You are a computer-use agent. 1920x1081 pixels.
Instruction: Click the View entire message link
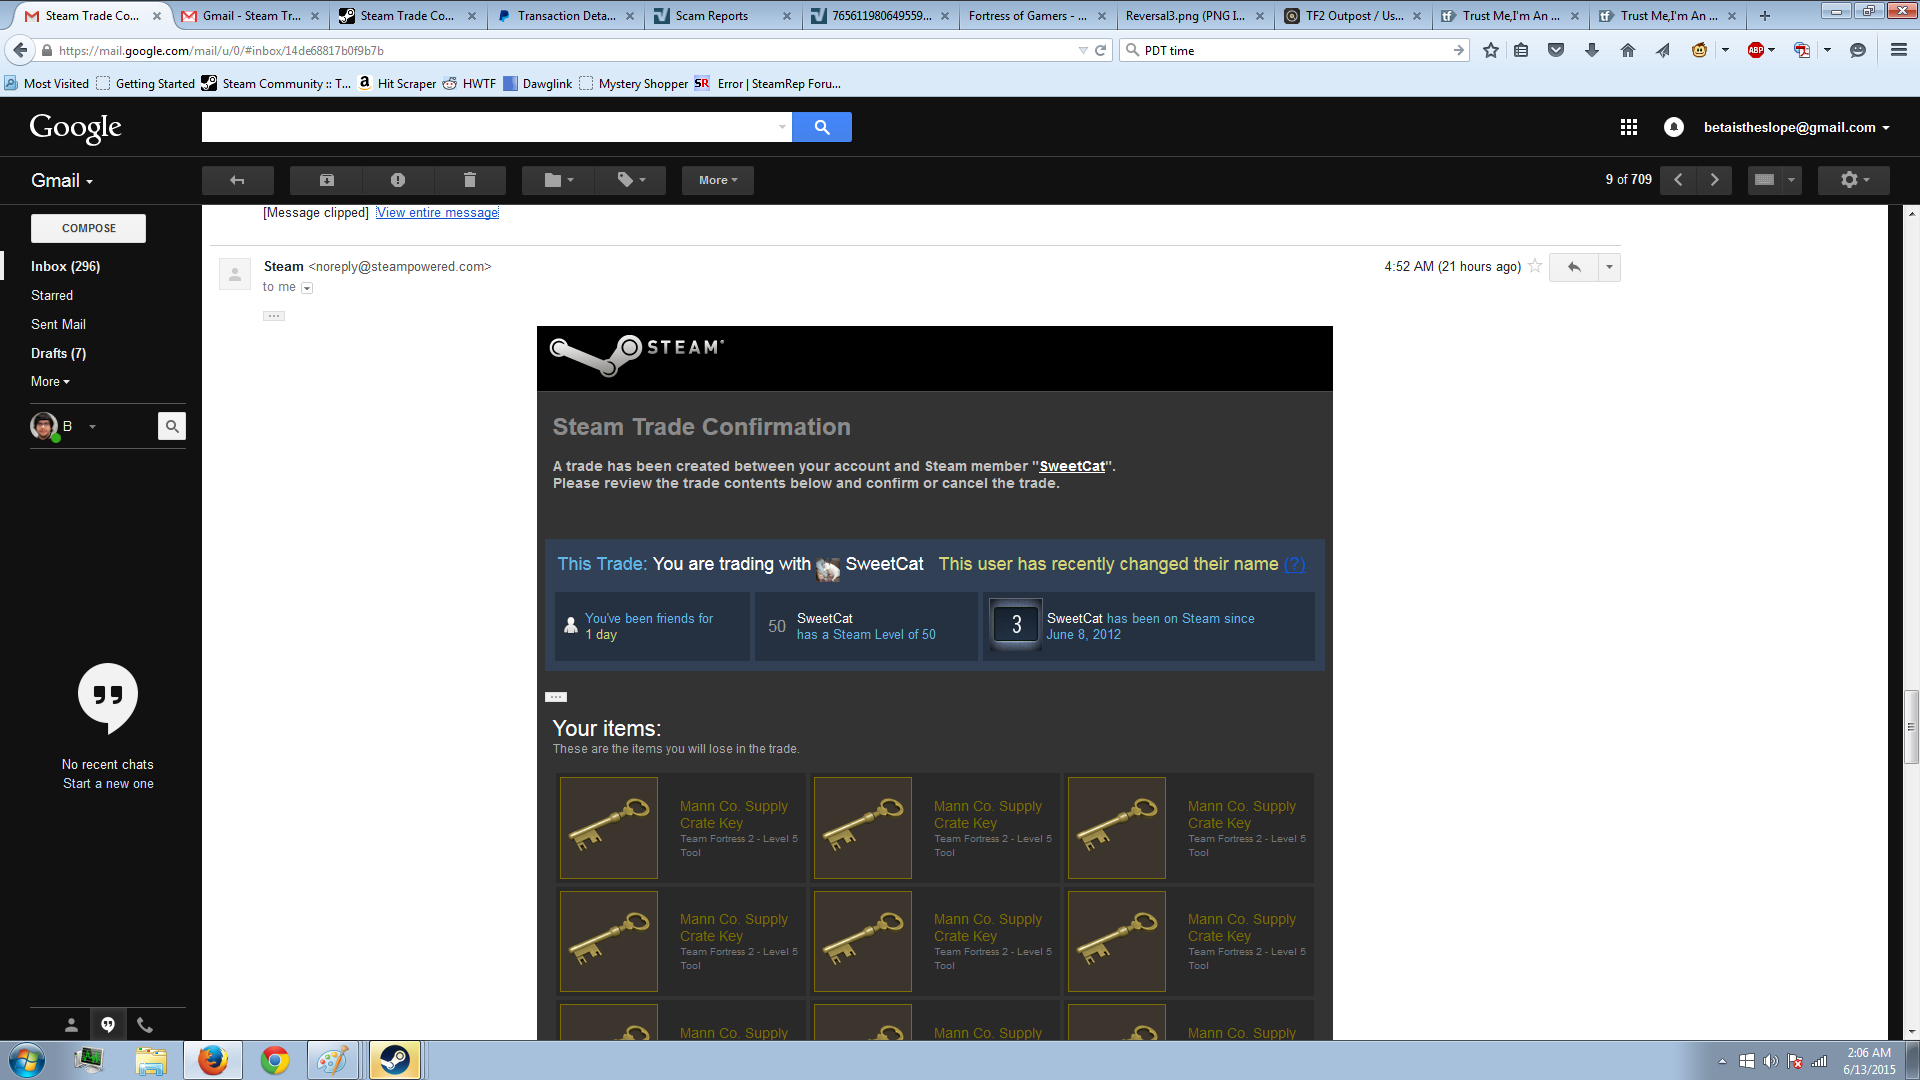[x=437, y=213]
